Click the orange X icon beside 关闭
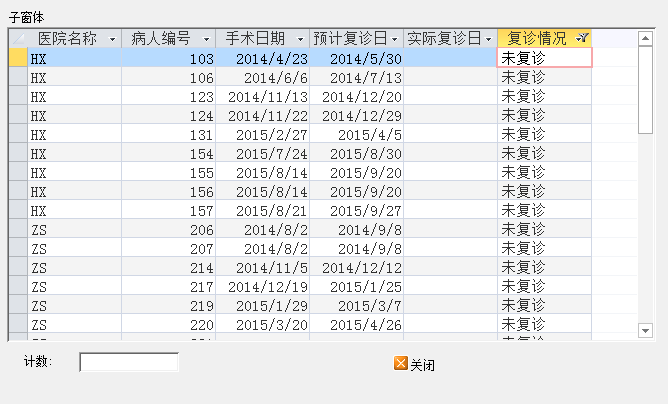Viewport: 668px width, 404px height. 401,364
